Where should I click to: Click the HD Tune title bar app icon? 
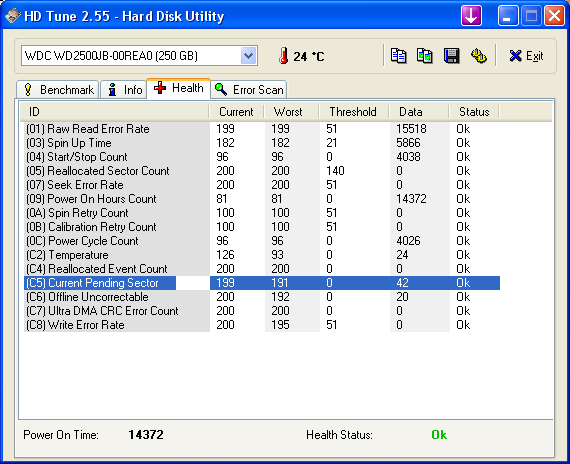click(12, 16)
